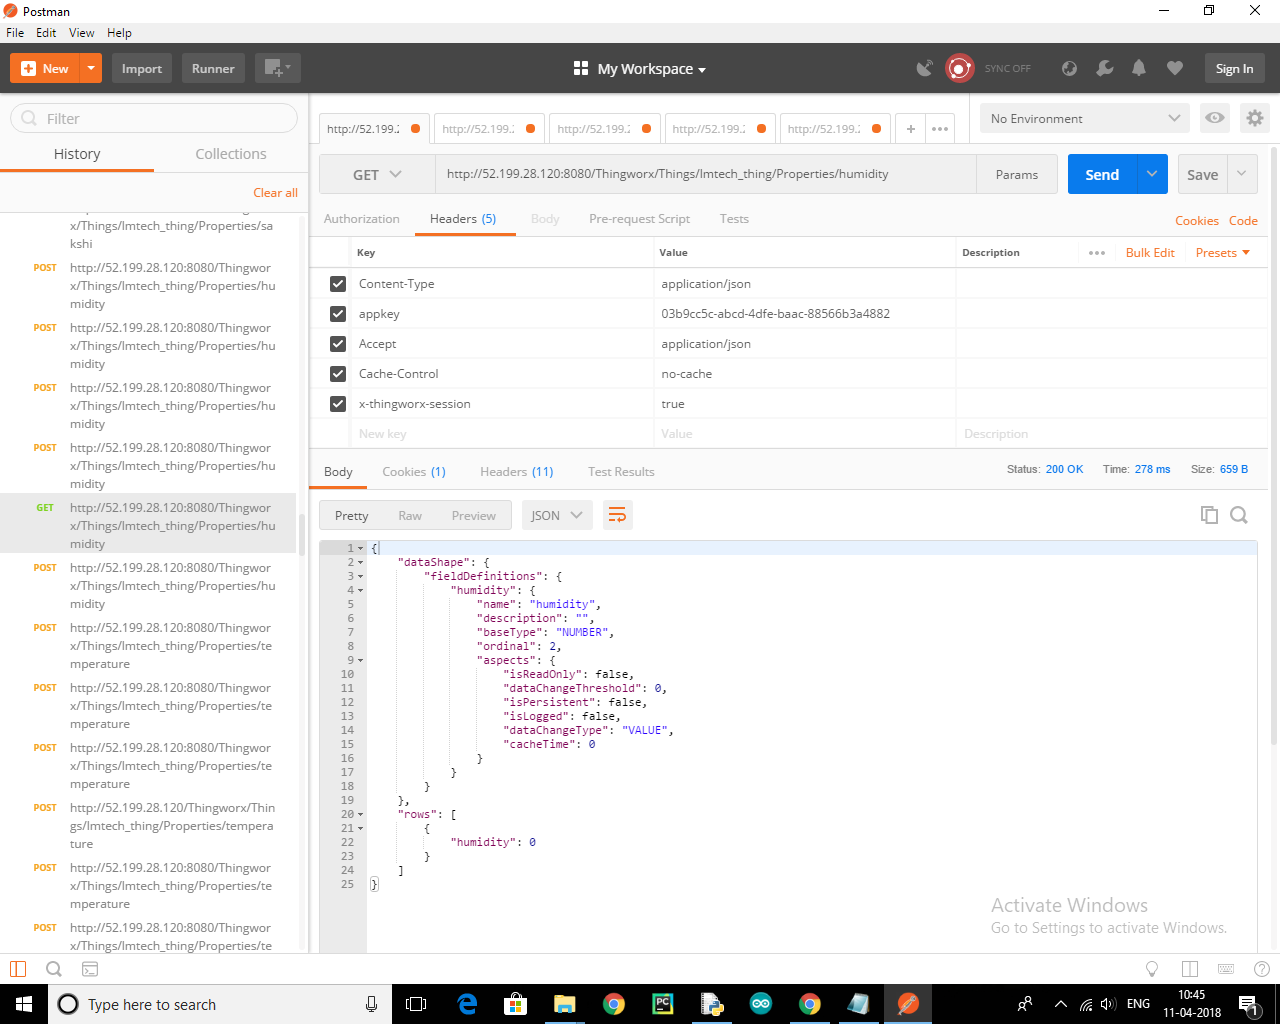
Task: Uncheck the Content-Type header checkbox
Action: [338, 284]
